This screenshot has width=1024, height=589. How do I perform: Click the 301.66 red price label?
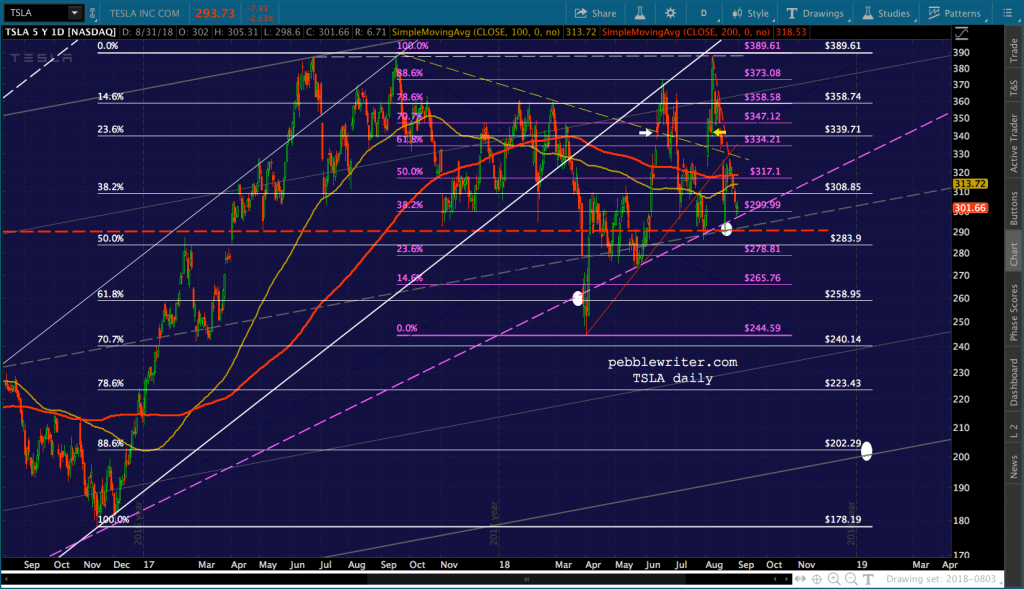point(970,208)
